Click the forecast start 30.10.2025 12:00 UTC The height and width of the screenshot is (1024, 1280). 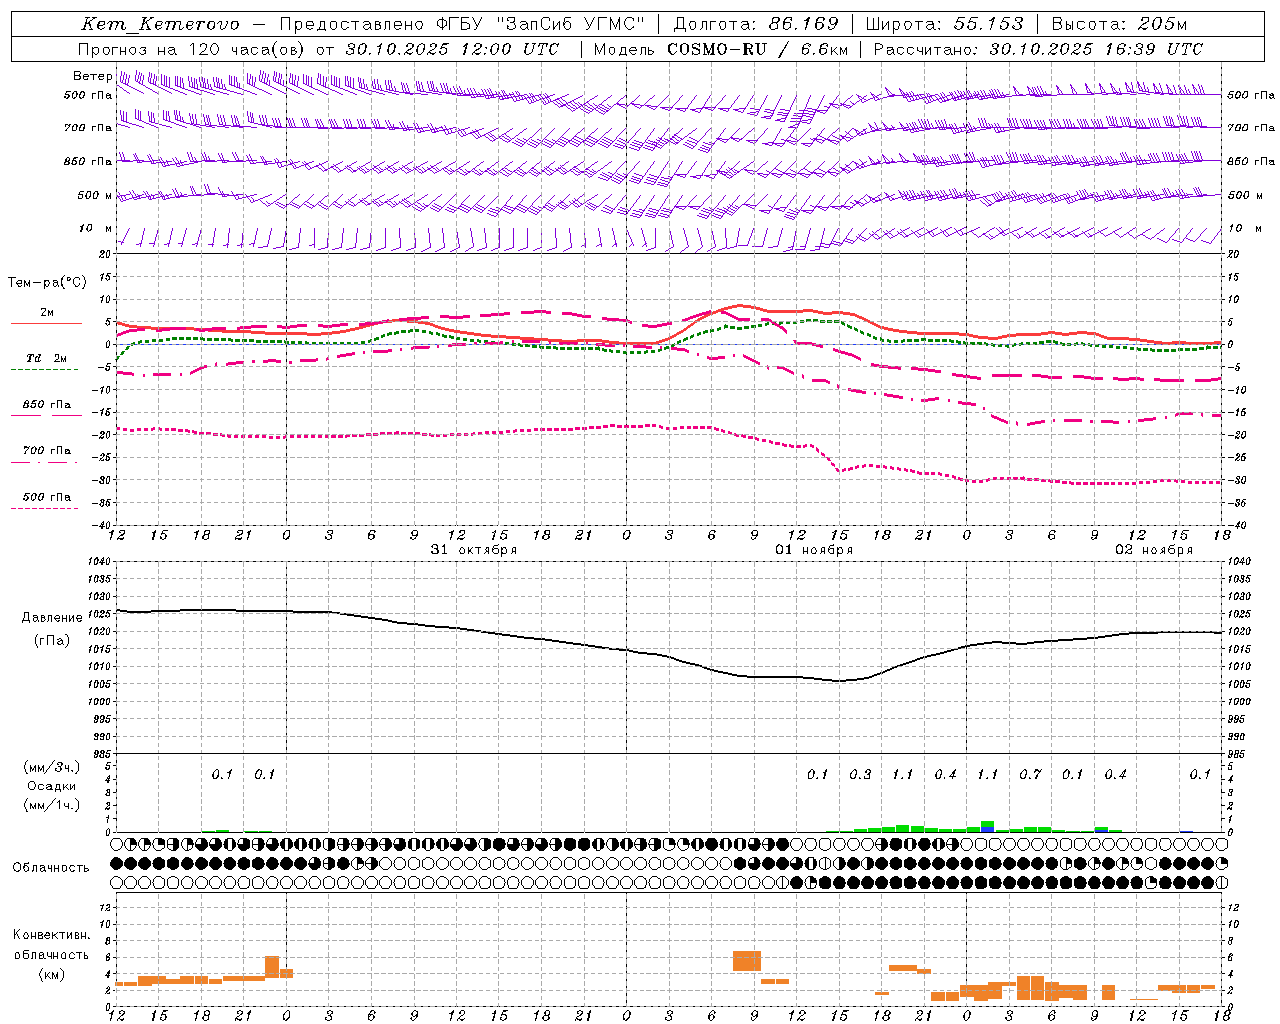click(452, 49)
